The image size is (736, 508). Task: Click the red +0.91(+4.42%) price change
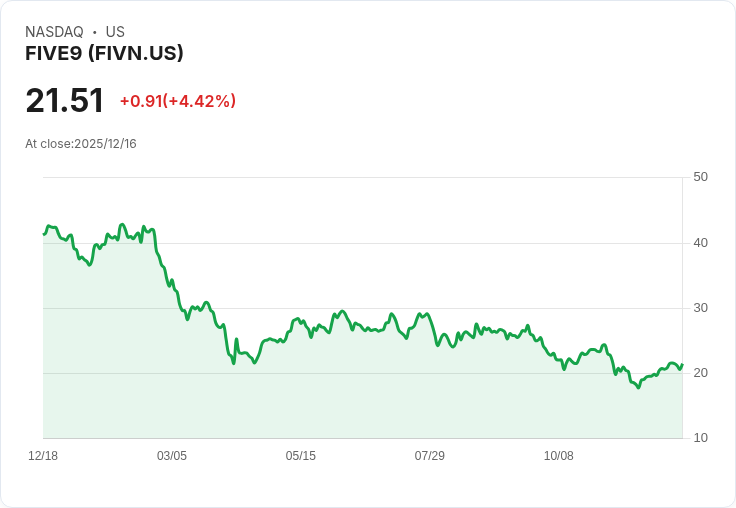[178, 101]
